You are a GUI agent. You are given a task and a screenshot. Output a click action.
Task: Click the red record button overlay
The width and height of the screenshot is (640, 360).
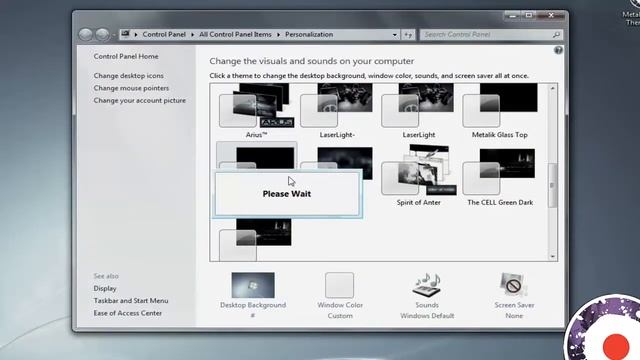(616, 346)
